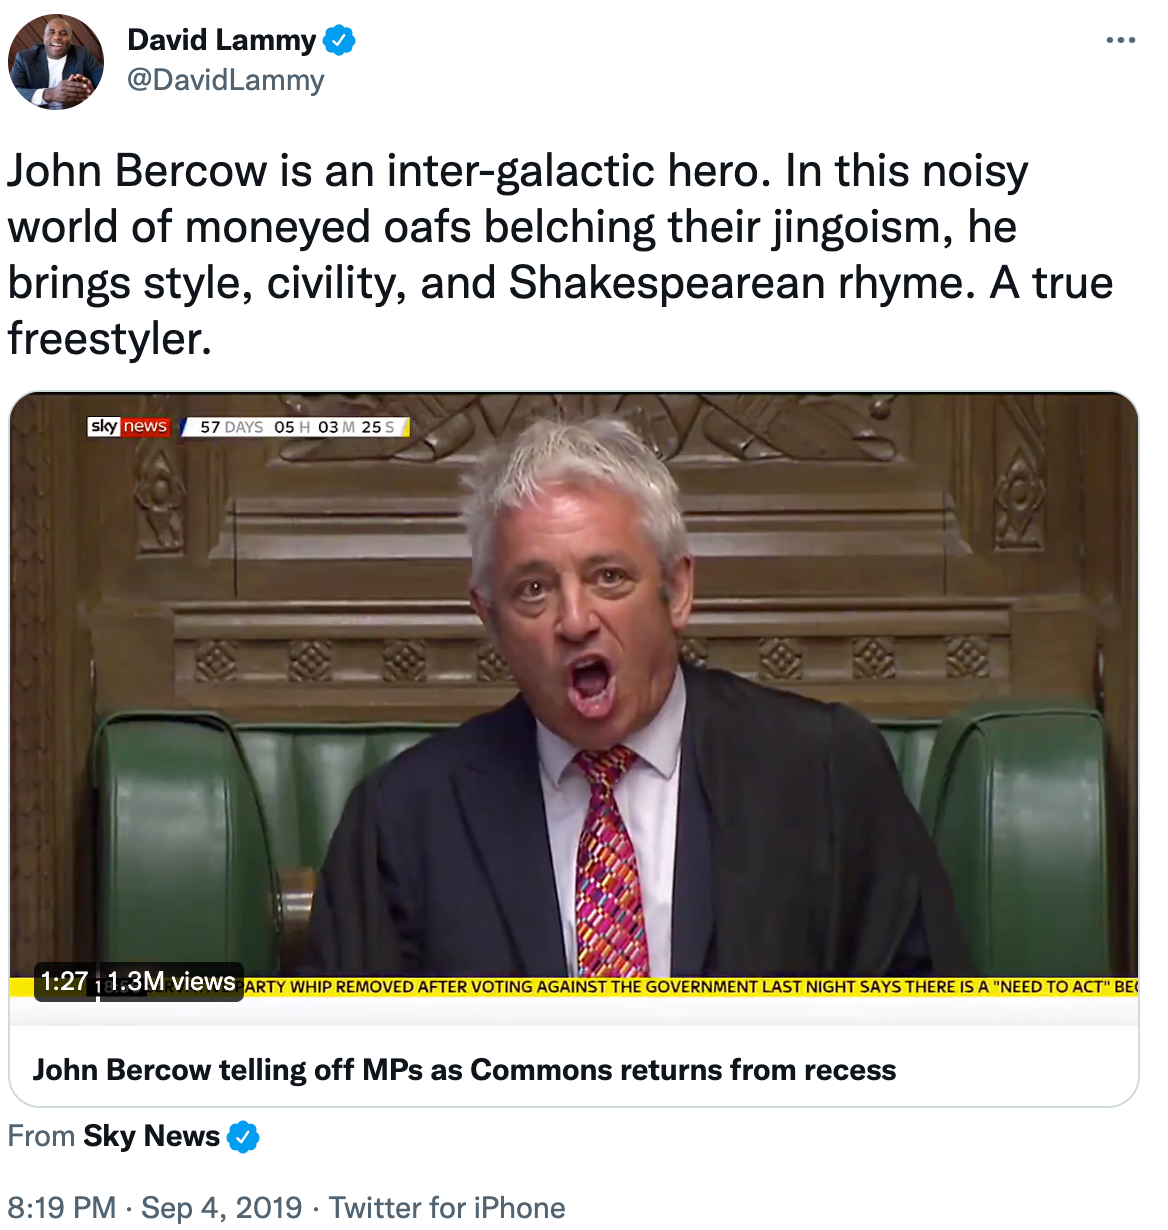This screenshot has height=1230, width=1168.
Task: Click verified badge next to Sky News
Action: tap(243, 1137)
